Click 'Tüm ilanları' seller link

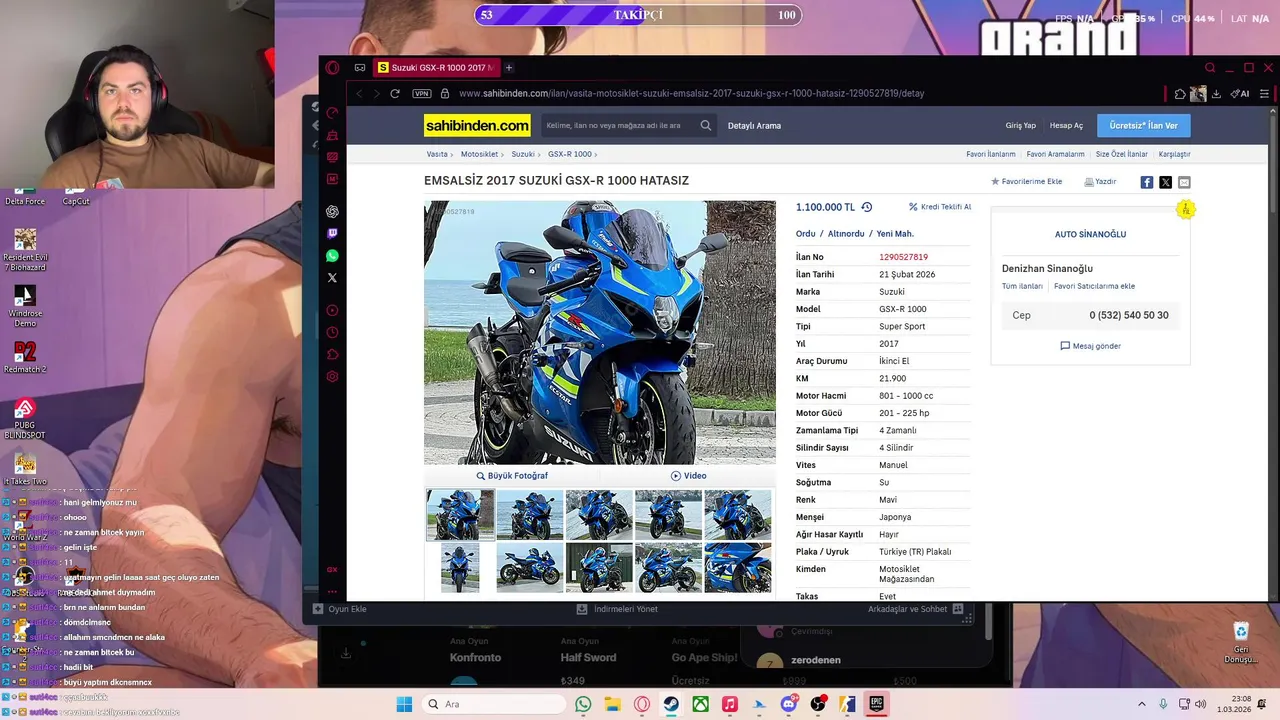tap(1022, 286)
